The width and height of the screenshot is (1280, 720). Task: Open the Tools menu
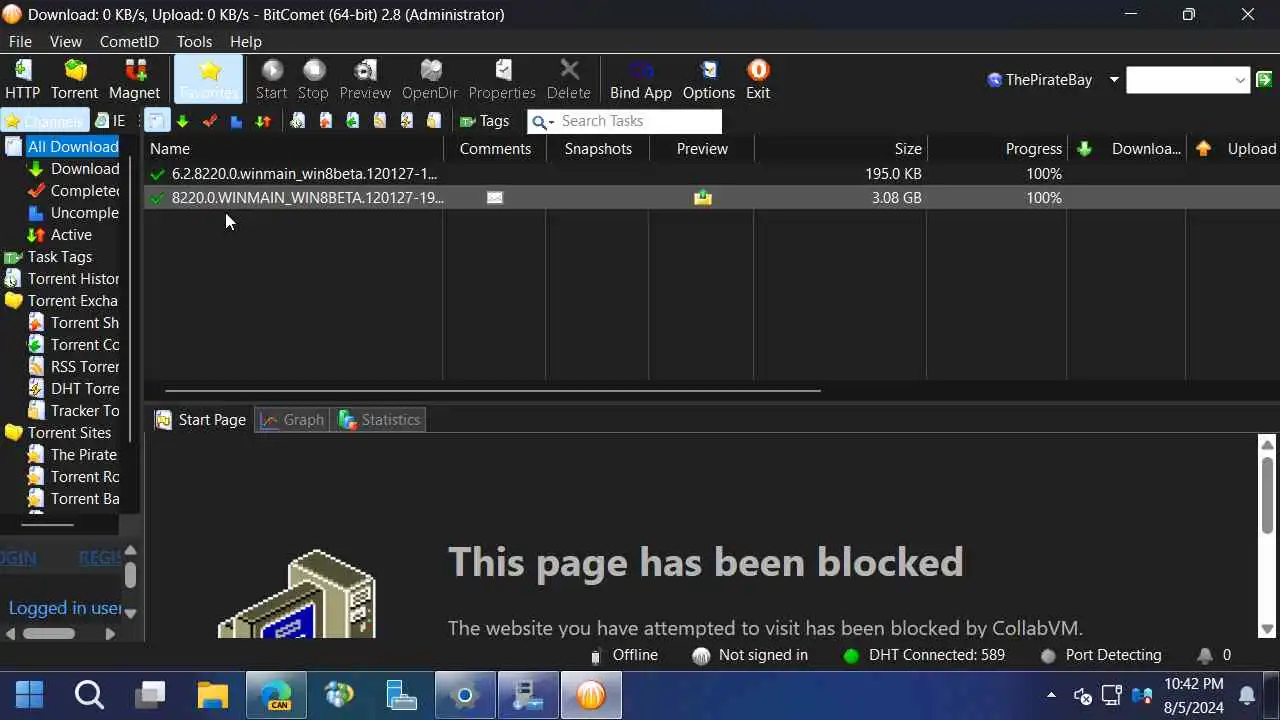coord(194,41)
